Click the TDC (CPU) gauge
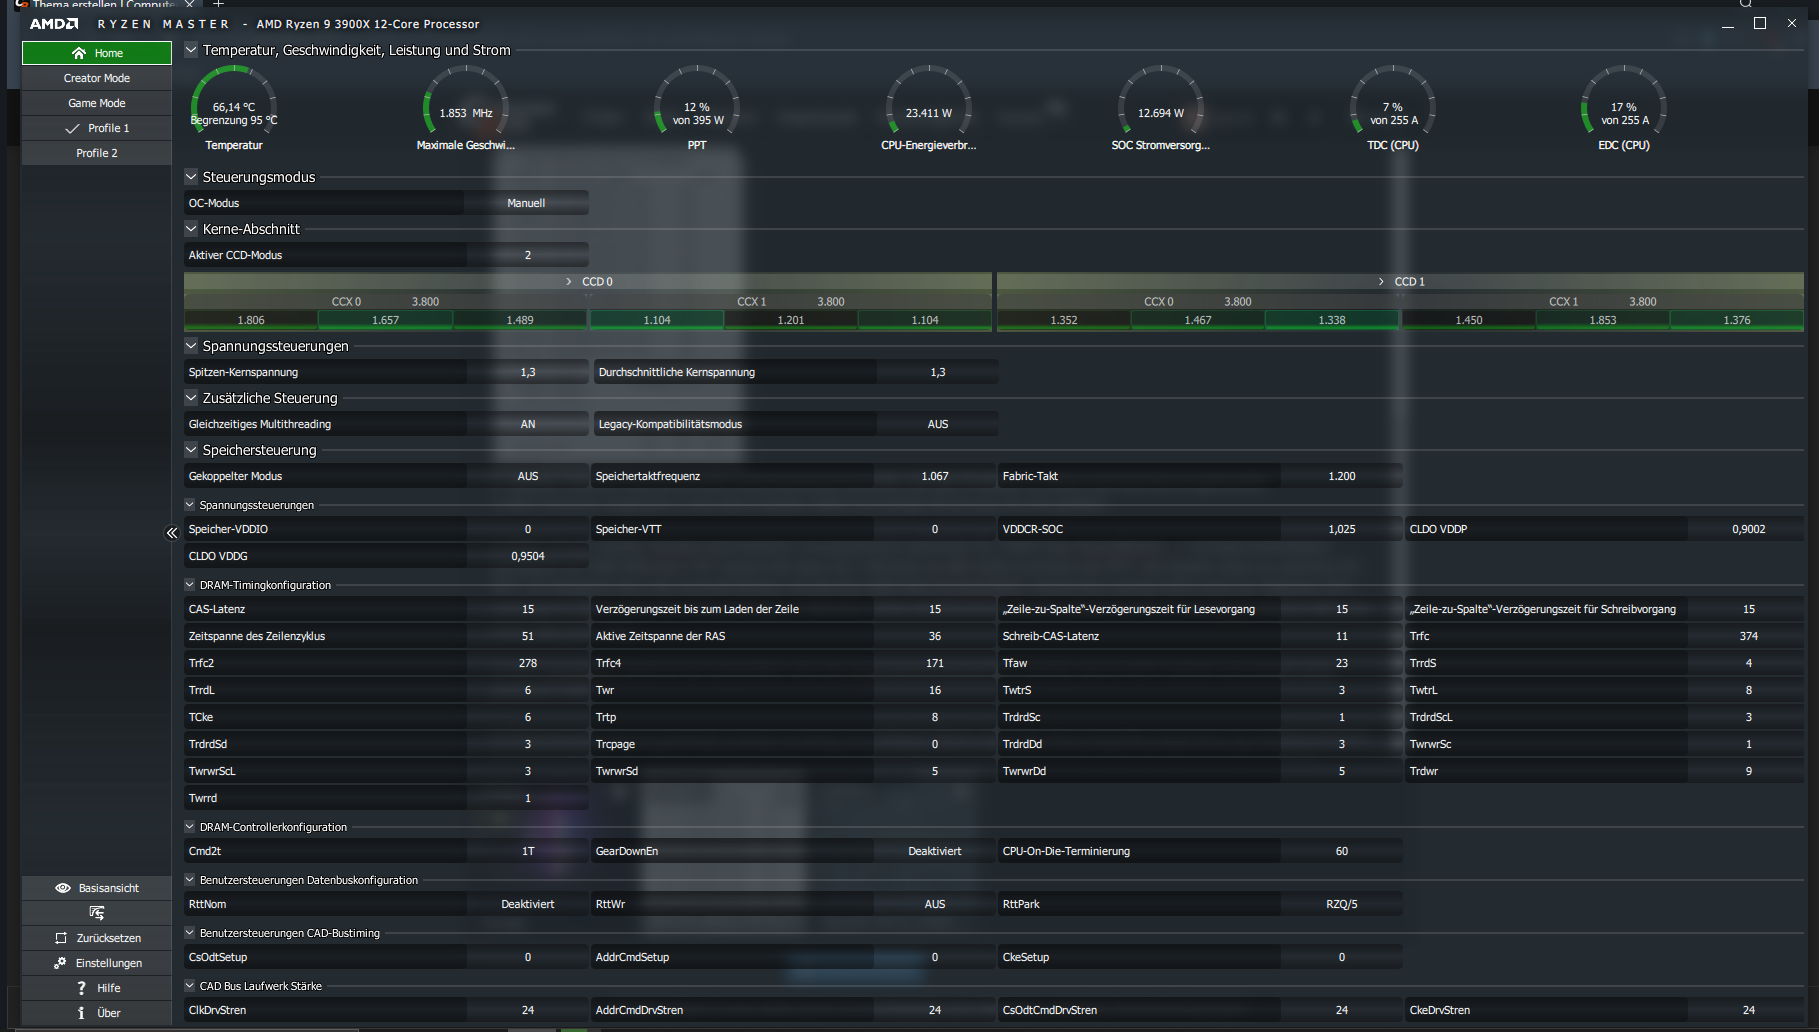This screenshot has width=1819, height=1032. coord(1393,108)
